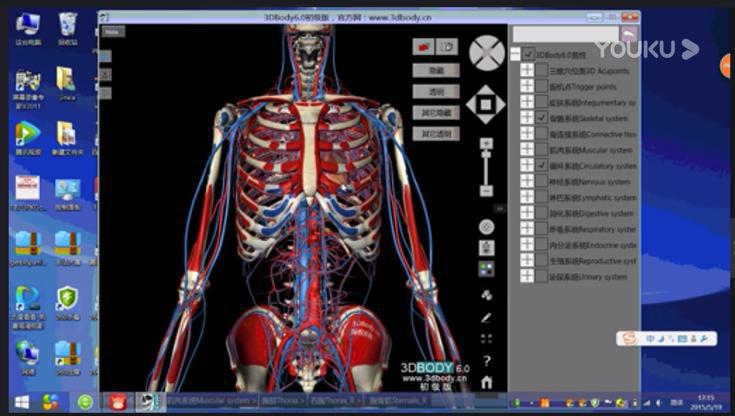Click the Thorax breadcrumb item
Viewport: 735px width, 416px height.
[283, 401]
